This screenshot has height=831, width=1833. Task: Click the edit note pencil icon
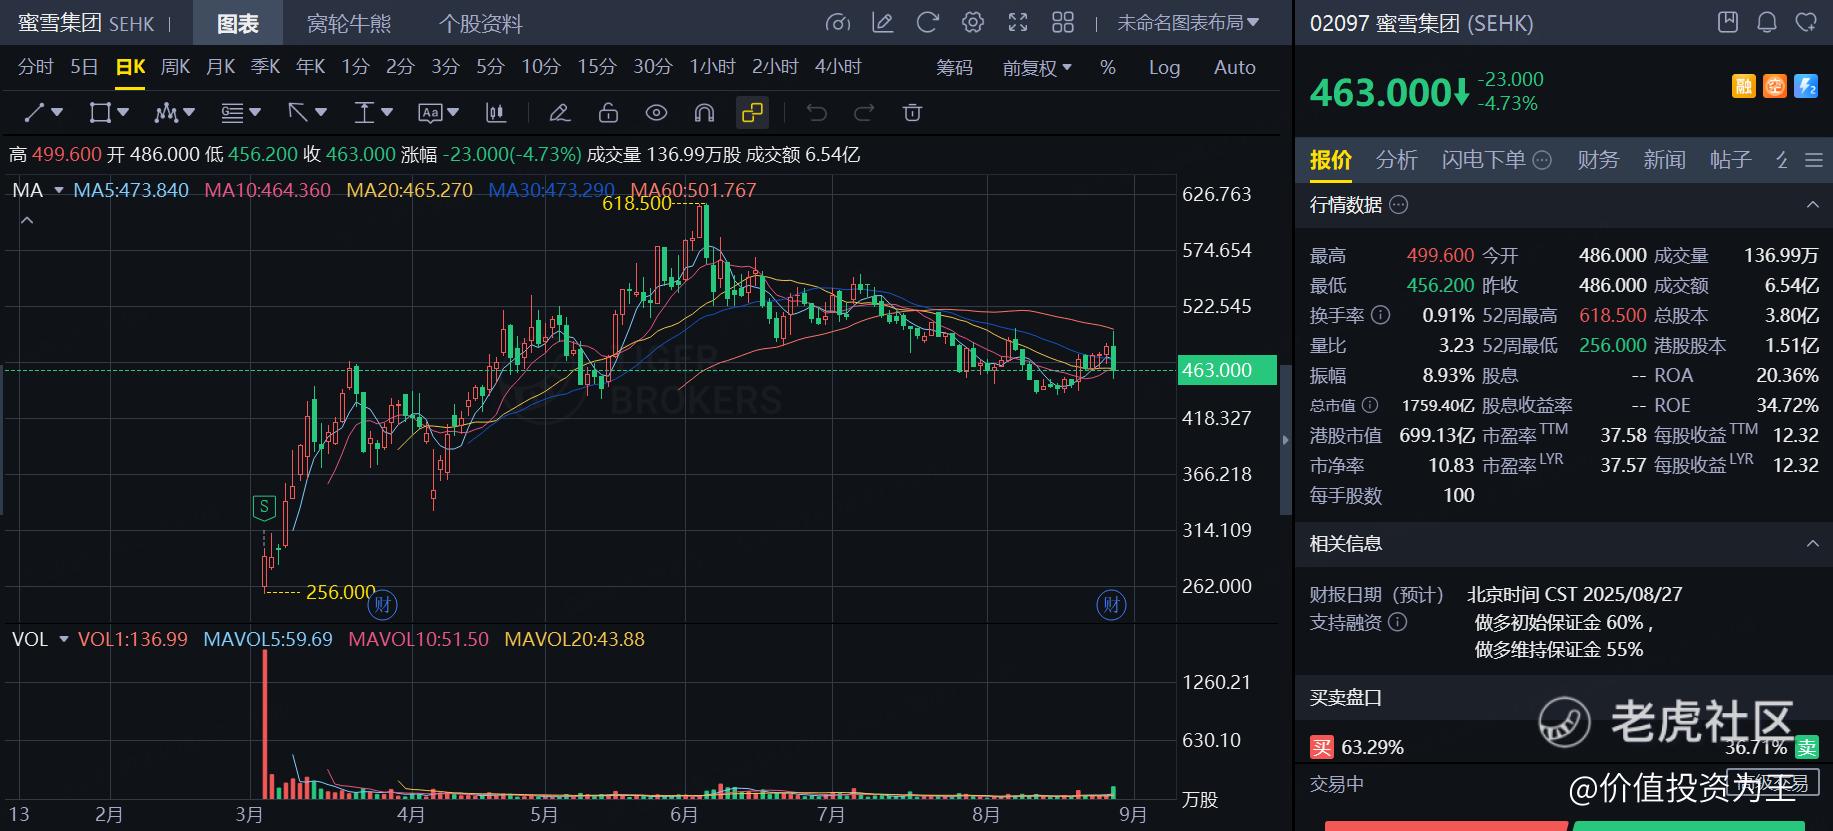coord(882,23)
